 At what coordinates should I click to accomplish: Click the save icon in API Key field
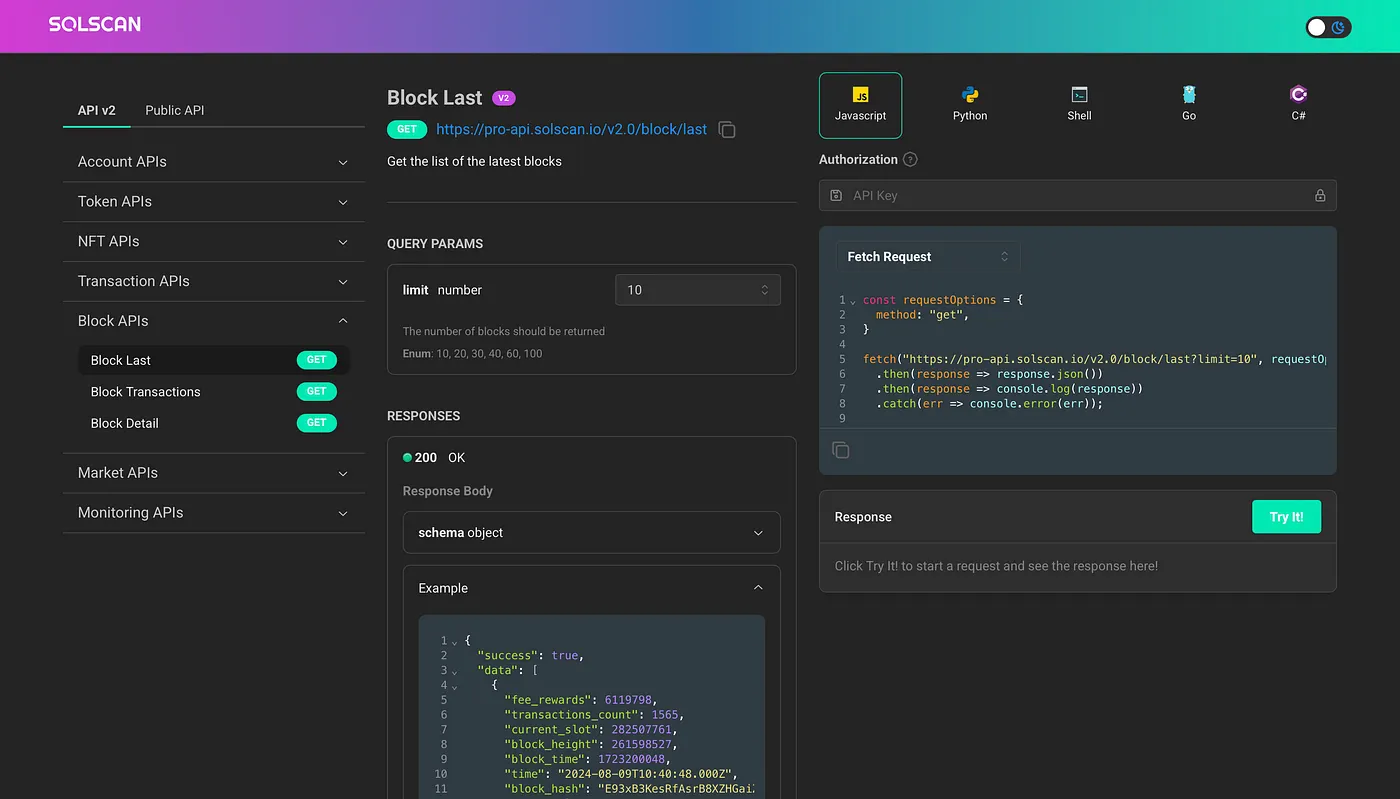pyautogui.click(x=836, y=196)
